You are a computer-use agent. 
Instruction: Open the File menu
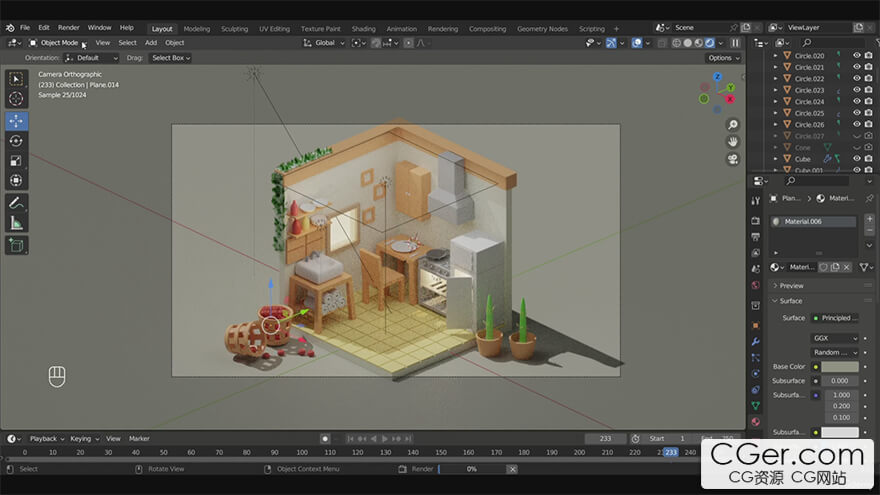click(x=25, y=28)
